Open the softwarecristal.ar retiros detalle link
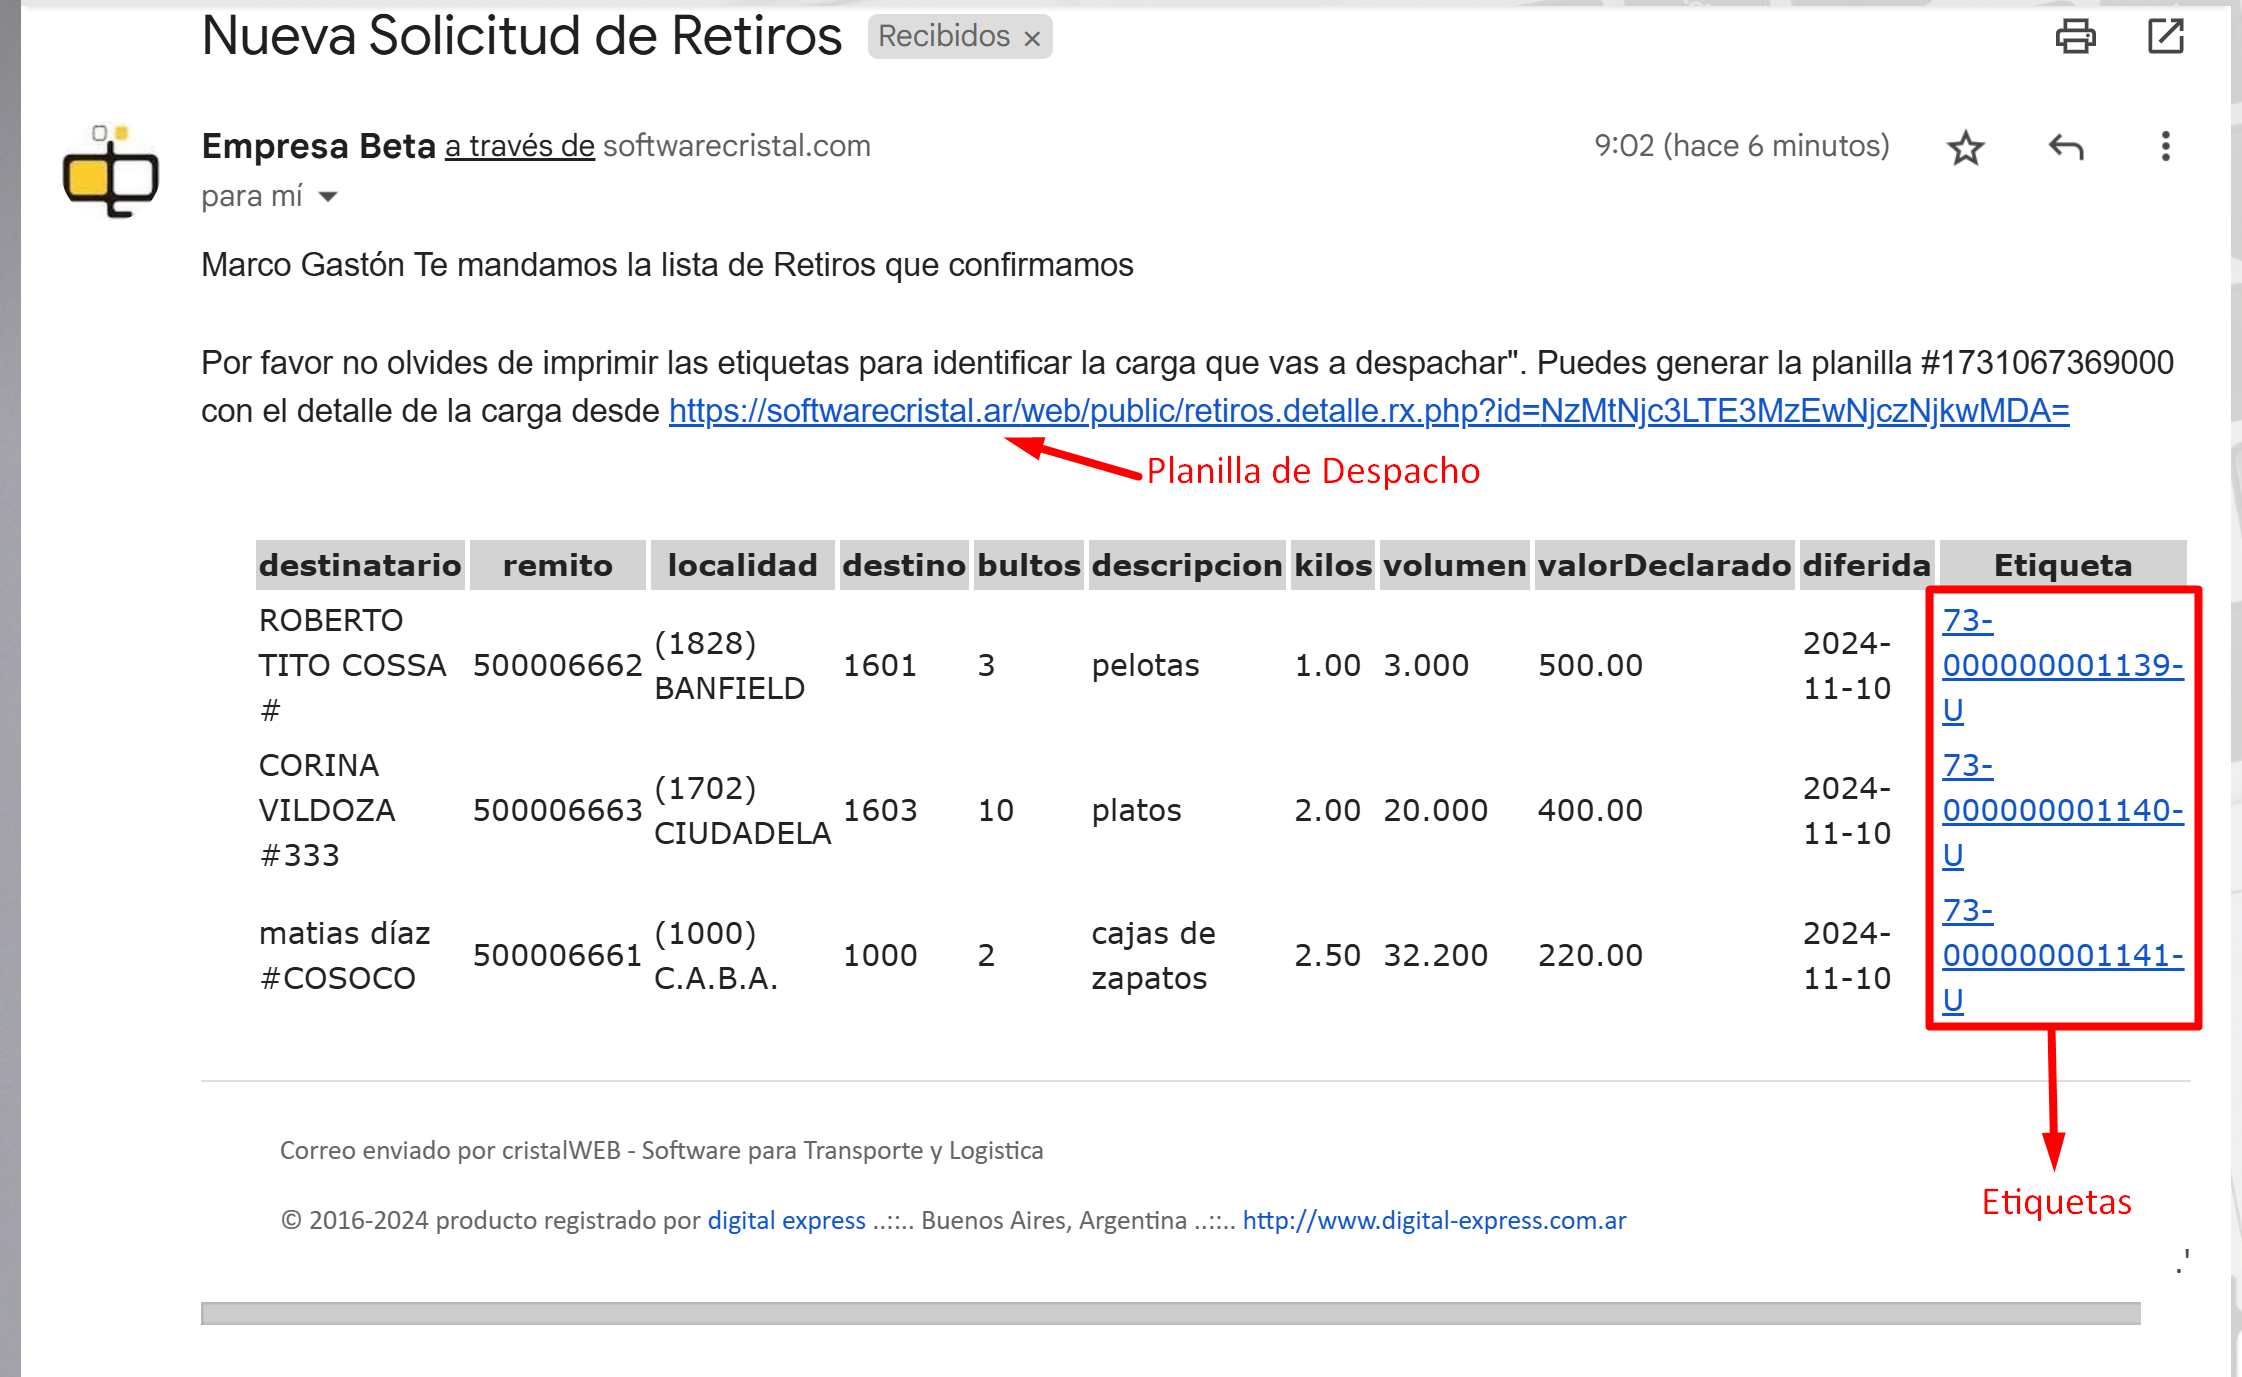 [x=1368, y=411]
